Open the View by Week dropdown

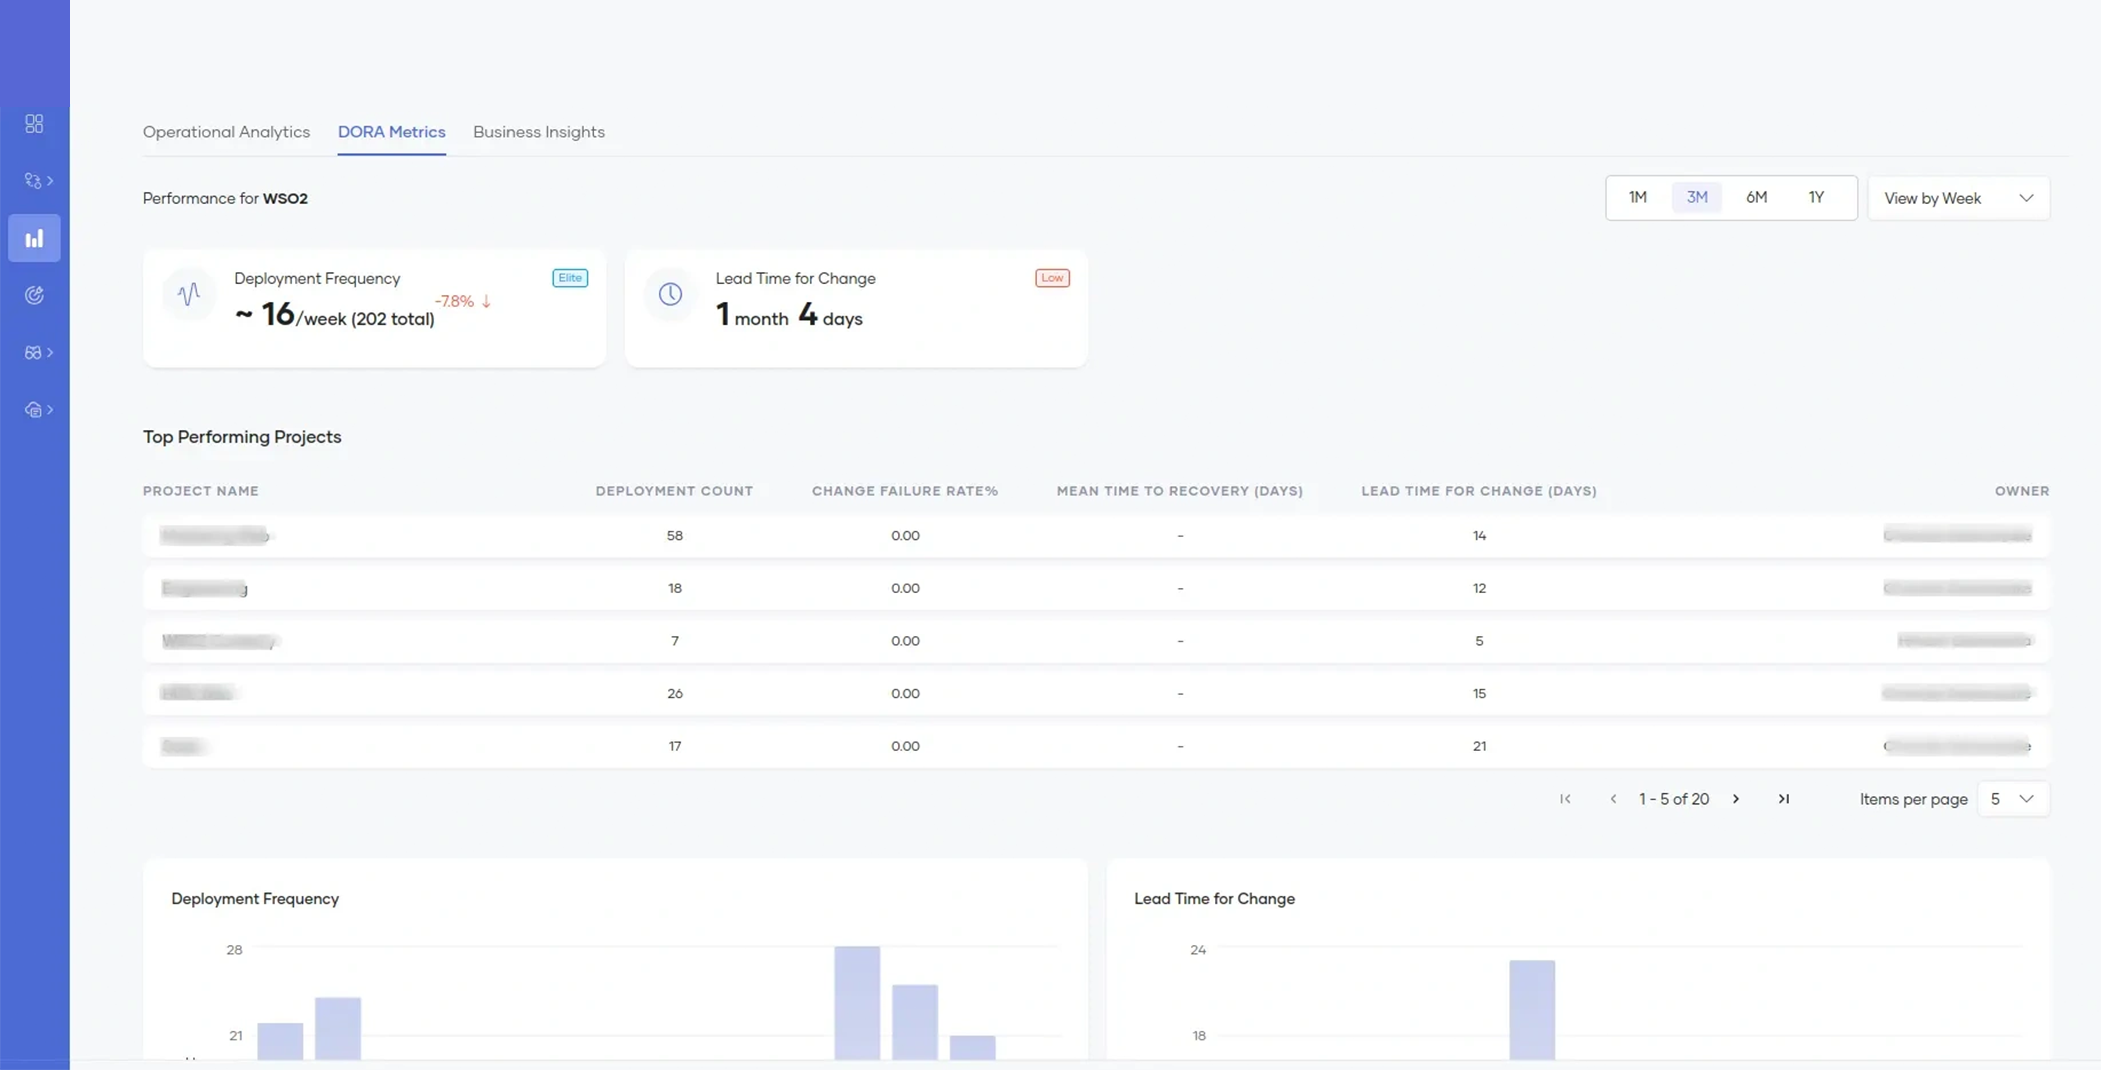(x=1957, y=198)
